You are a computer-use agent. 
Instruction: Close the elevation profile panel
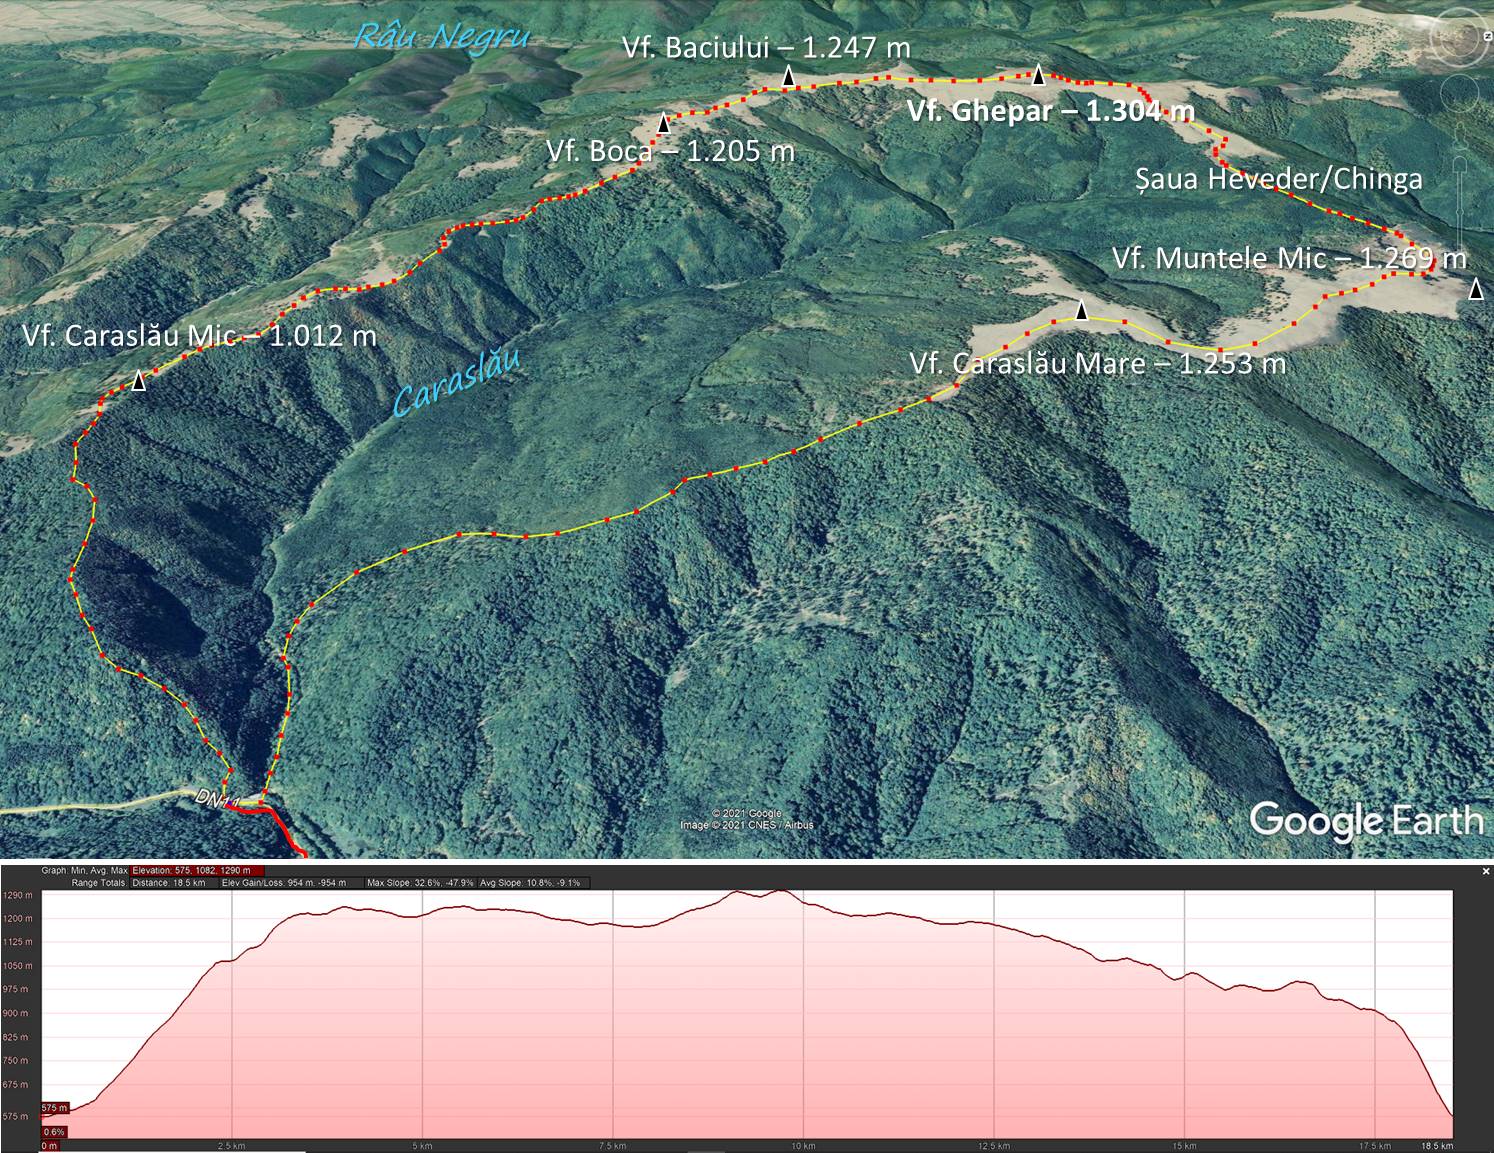1486,872
